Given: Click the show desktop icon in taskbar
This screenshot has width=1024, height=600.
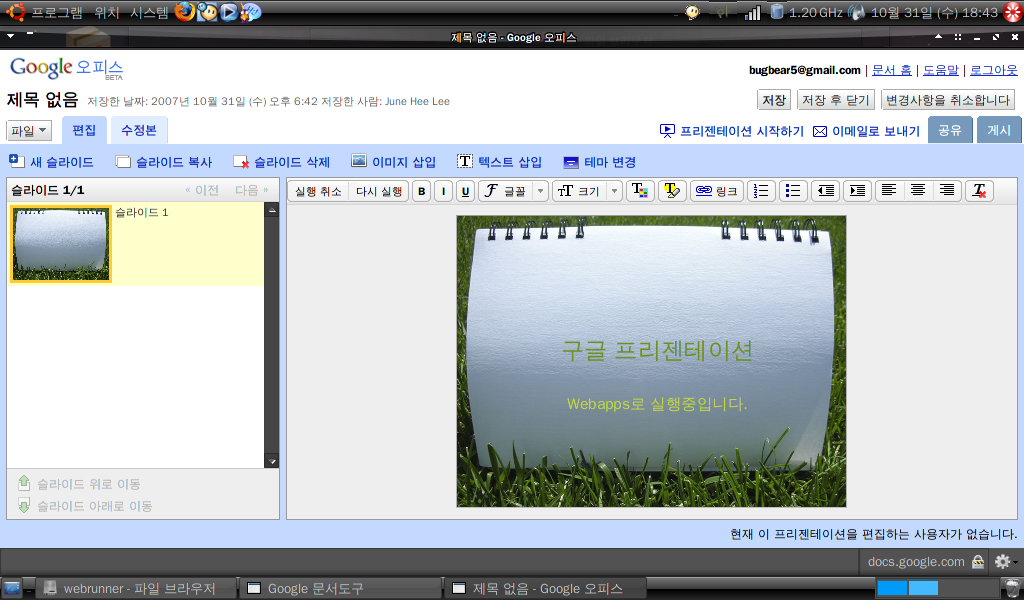Looking at the screenshot, I should point(12,588).
